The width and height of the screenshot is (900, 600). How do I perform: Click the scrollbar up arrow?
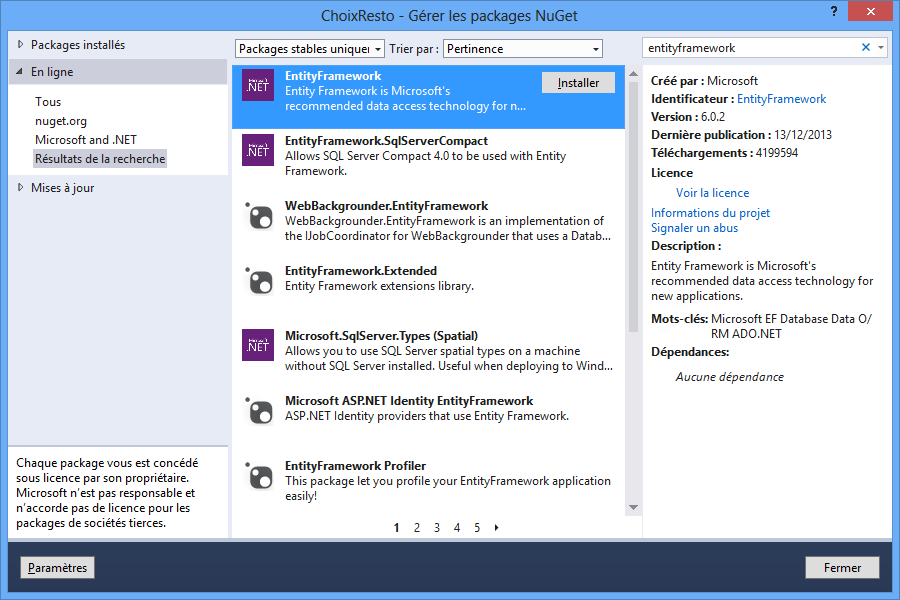(633, 73)
